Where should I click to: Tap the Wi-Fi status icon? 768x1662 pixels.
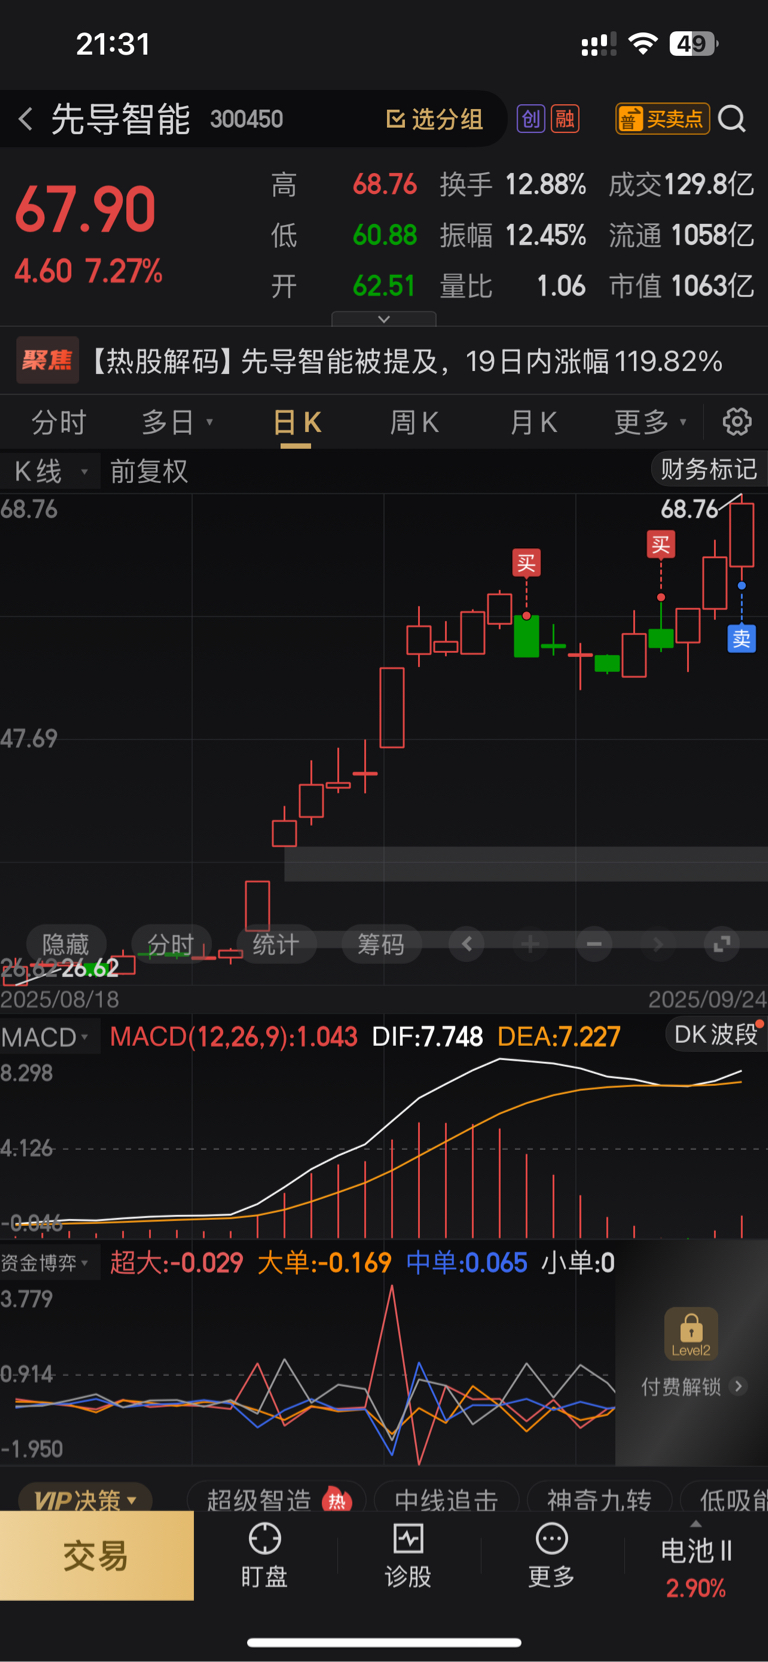pyautogui.click(x=643, y=43)
